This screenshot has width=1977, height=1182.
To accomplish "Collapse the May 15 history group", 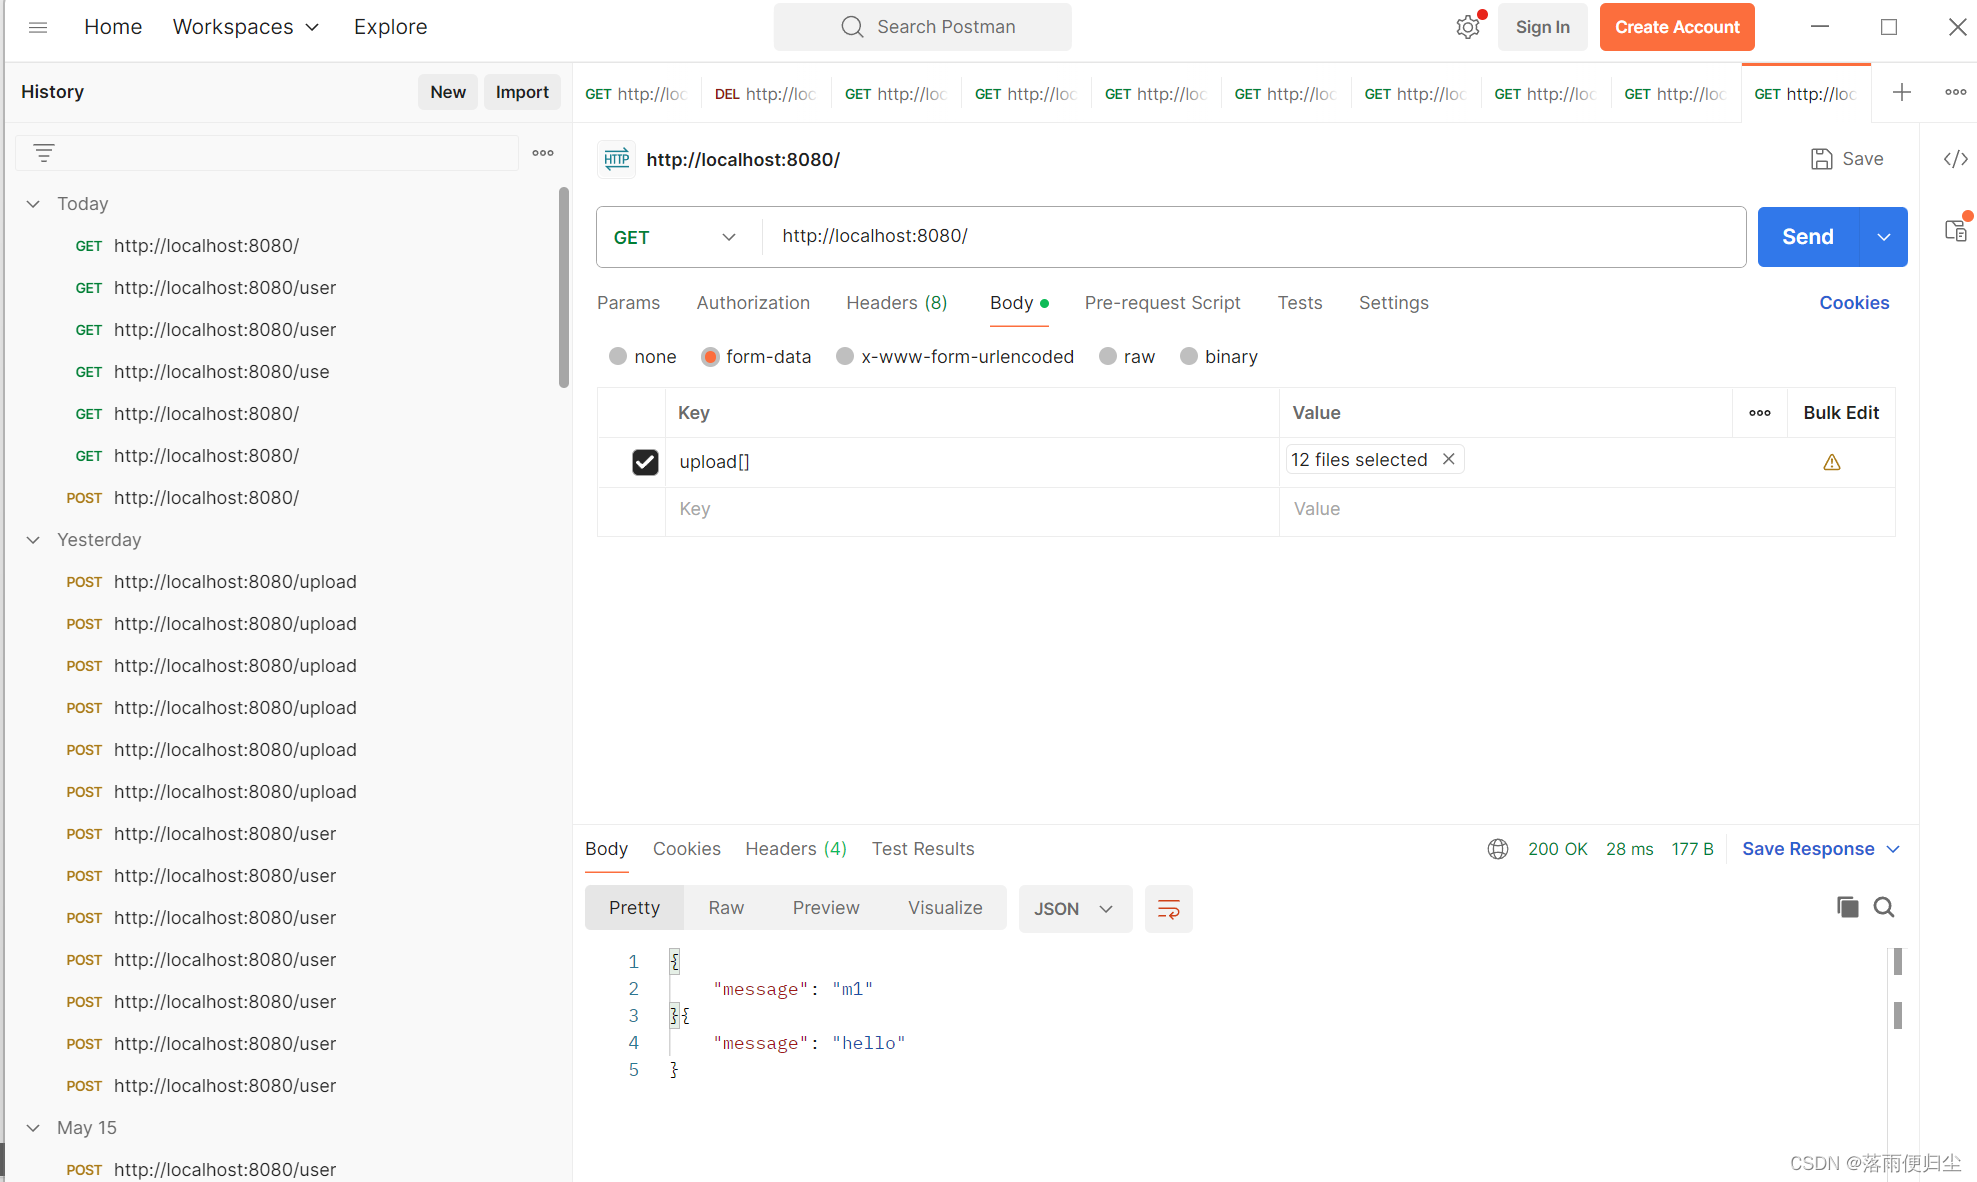I will coord(33,1127).
